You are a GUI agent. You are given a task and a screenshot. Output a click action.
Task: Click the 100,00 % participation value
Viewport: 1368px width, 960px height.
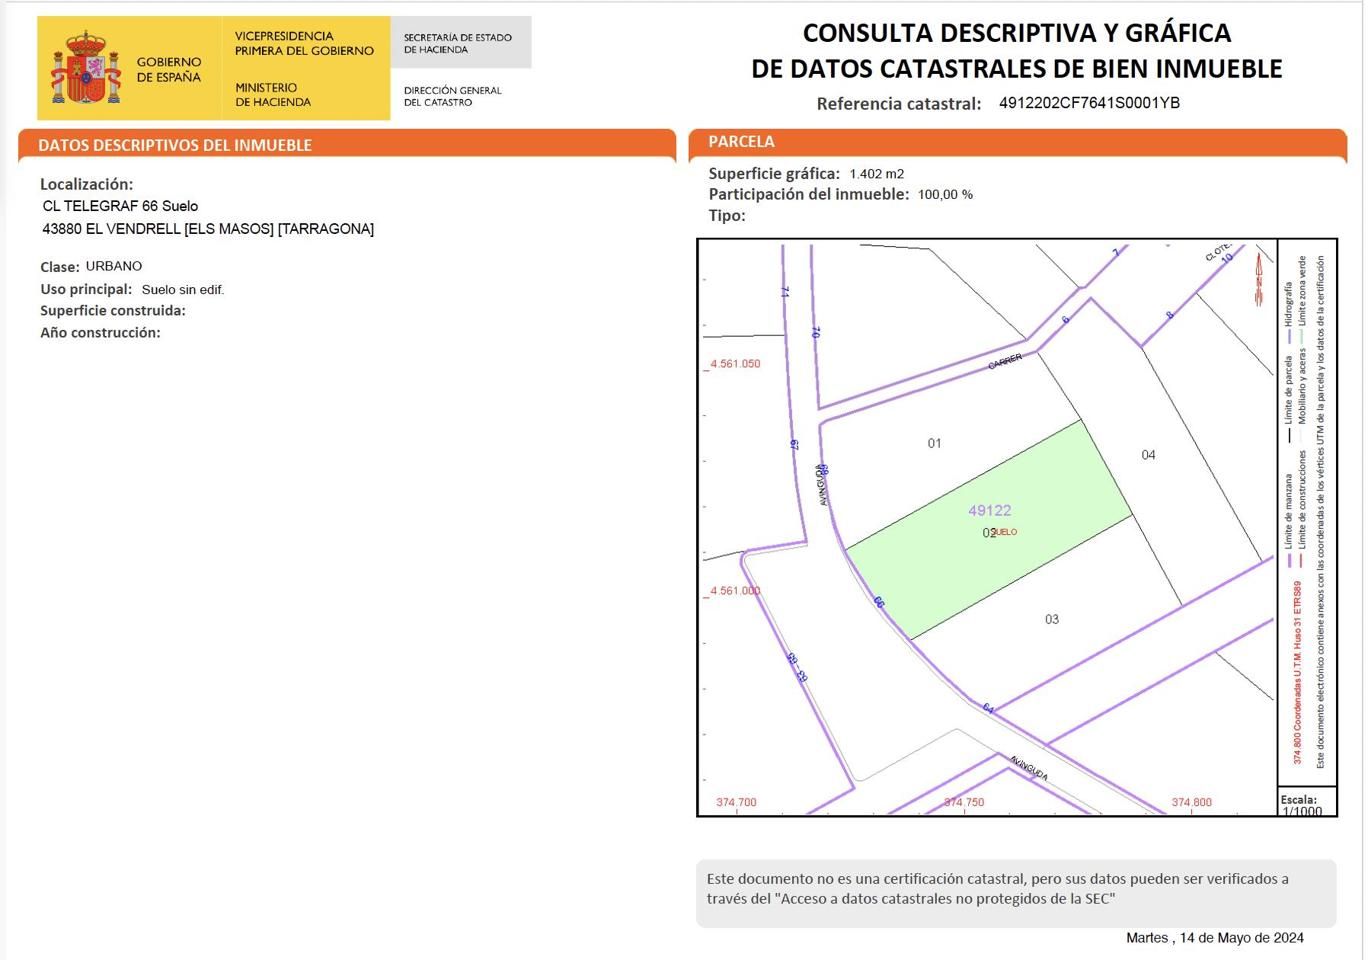tap(945, 195)
